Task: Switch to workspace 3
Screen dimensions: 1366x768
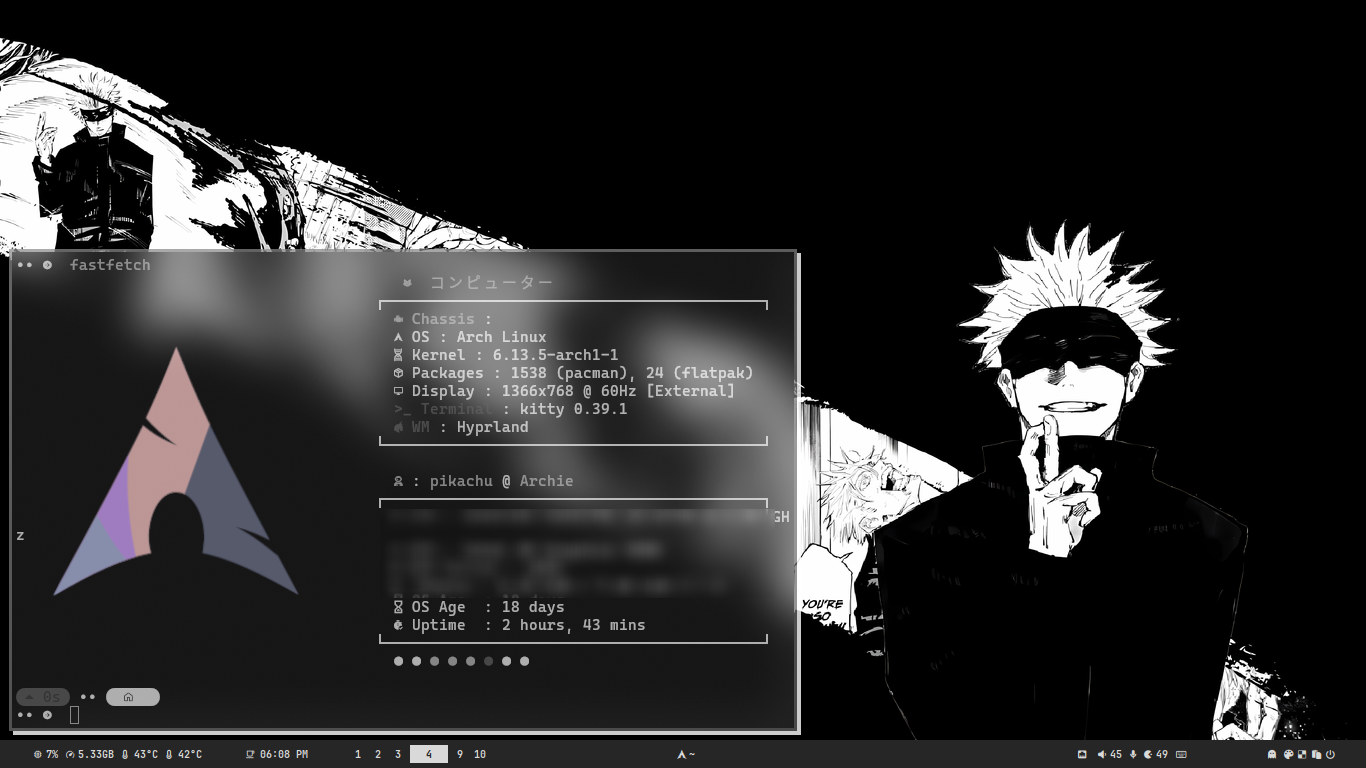Action: (x=398, y=754)
